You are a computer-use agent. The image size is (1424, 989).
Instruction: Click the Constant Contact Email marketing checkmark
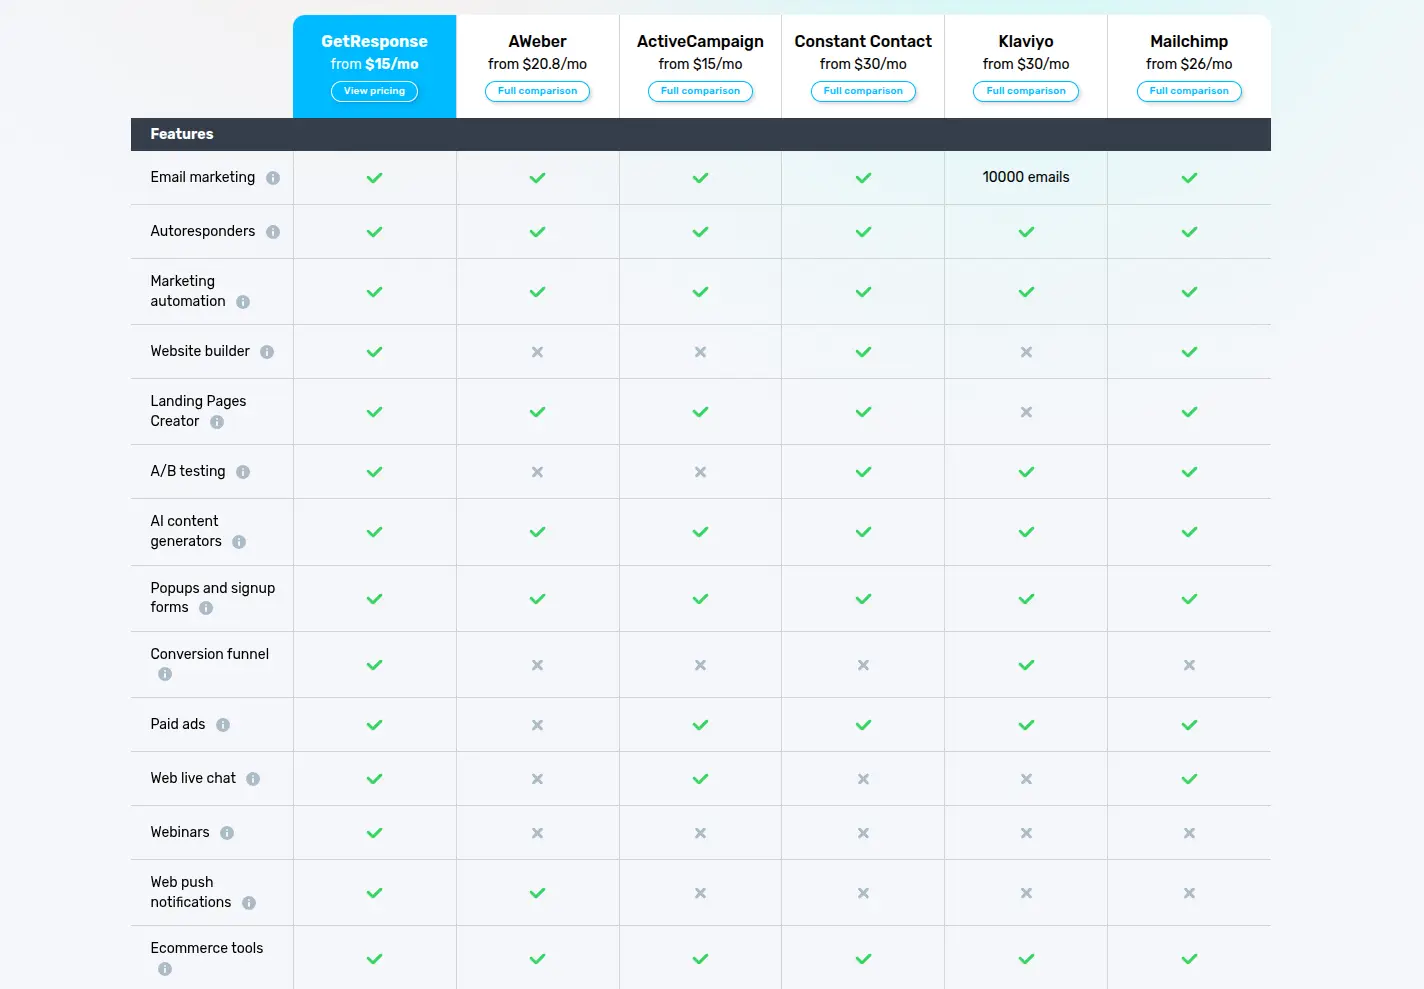862,177
